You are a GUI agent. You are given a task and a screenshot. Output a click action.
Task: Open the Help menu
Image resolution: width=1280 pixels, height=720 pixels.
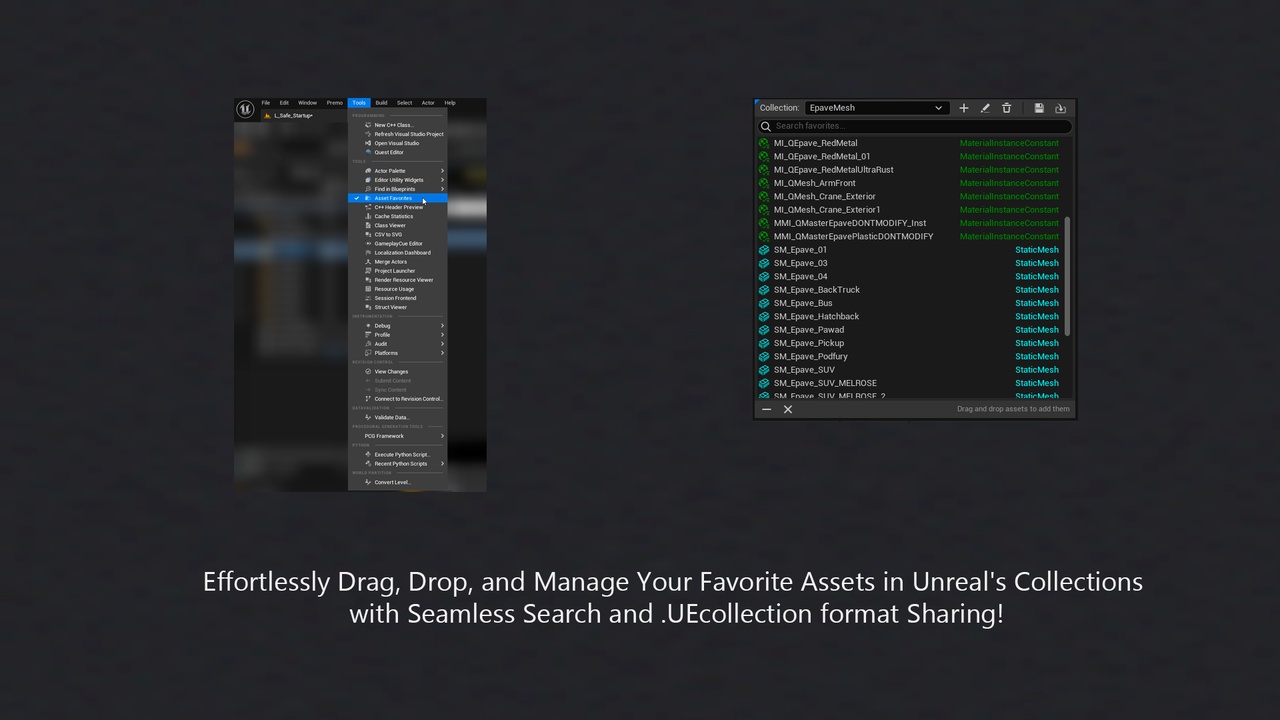[x=450, y=103]
